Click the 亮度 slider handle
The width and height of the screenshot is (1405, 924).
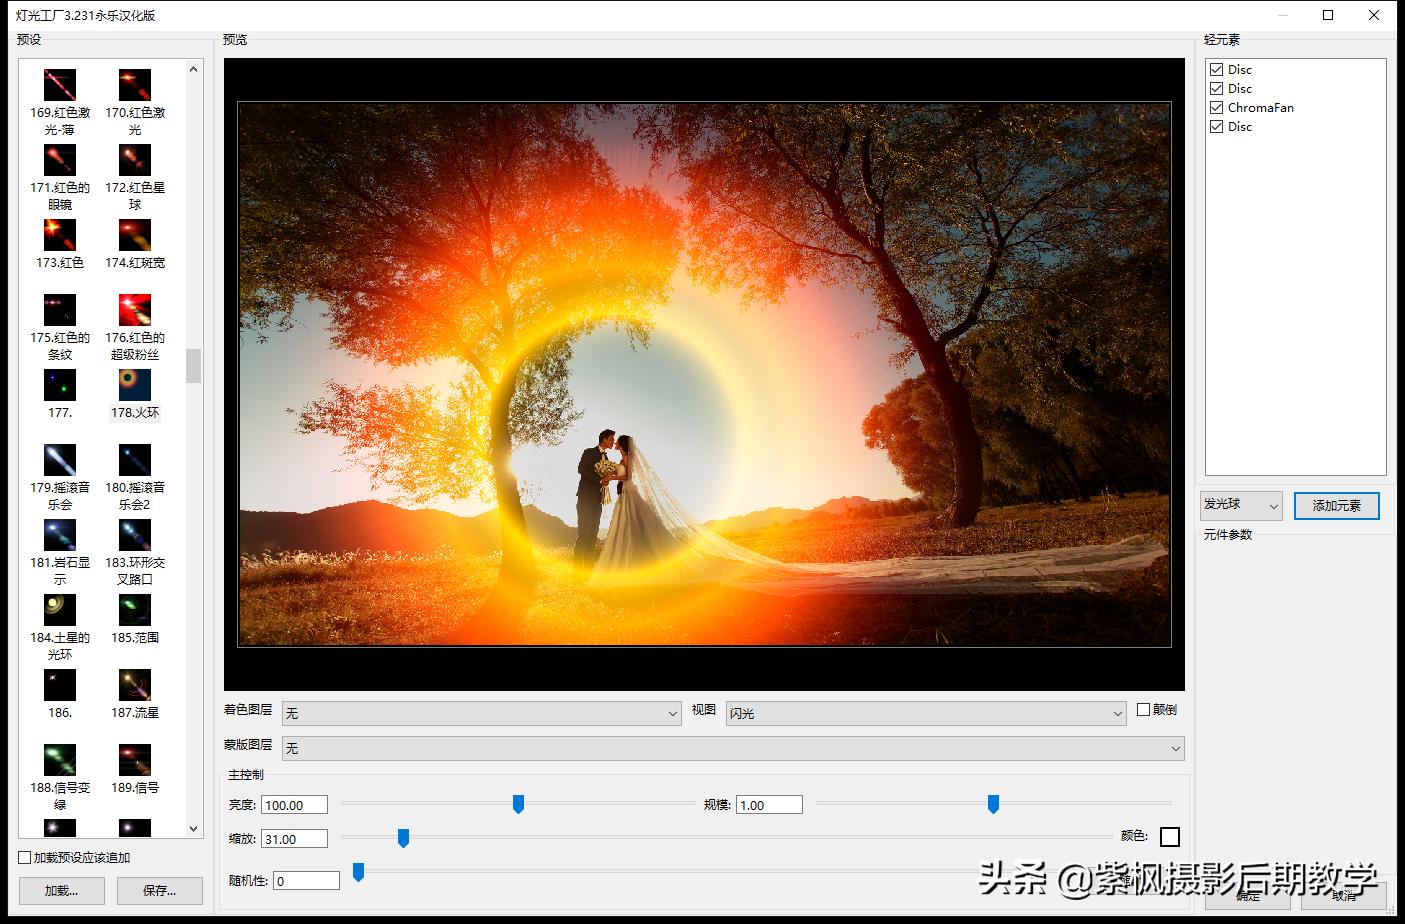(518, 804)
